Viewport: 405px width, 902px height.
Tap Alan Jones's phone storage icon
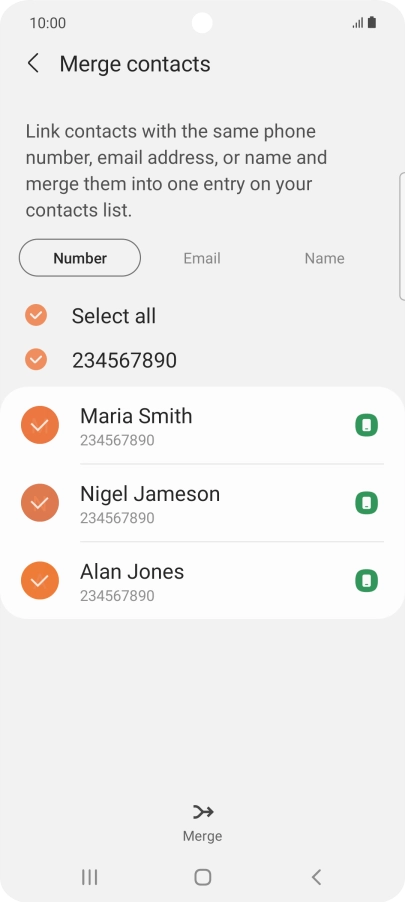pyautogui.click(x=366, y=581)
